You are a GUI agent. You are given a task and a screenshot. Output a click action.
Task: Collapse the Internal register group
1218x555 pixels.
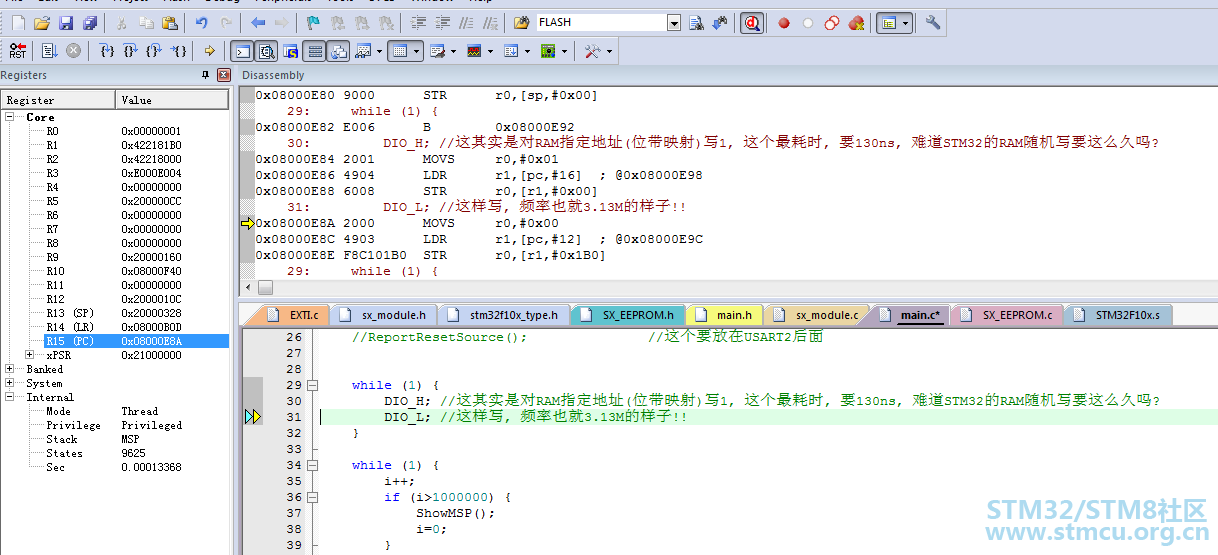(x=10, y=397)
